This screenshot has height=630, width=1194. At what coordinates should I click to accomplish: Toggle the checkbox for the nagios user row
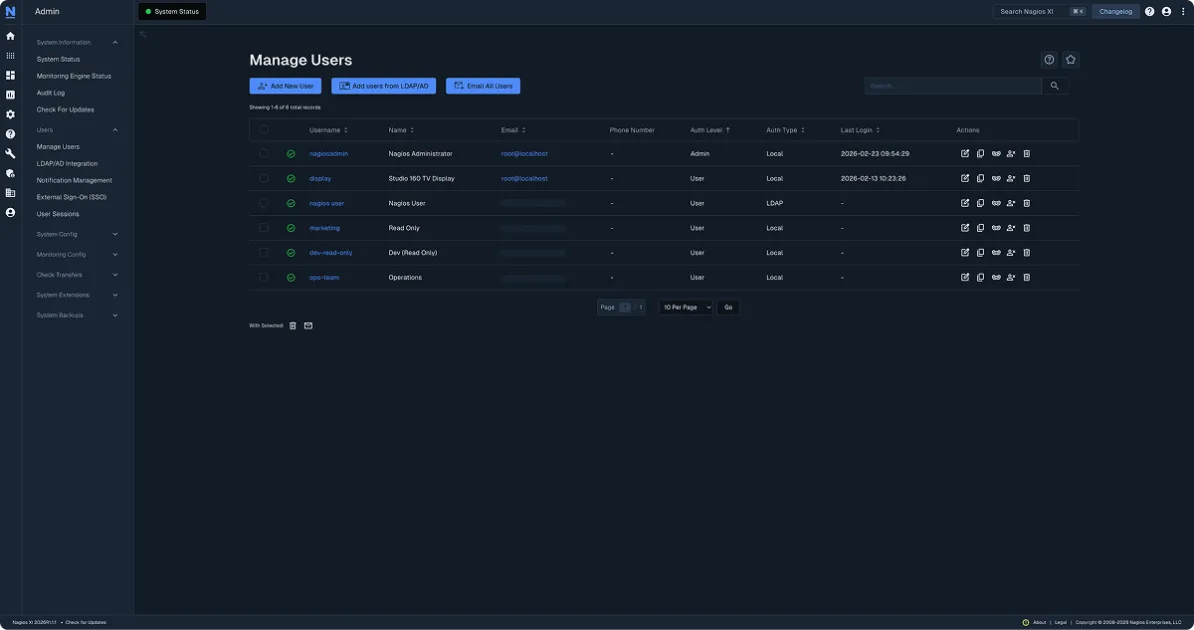pos(261,201)
